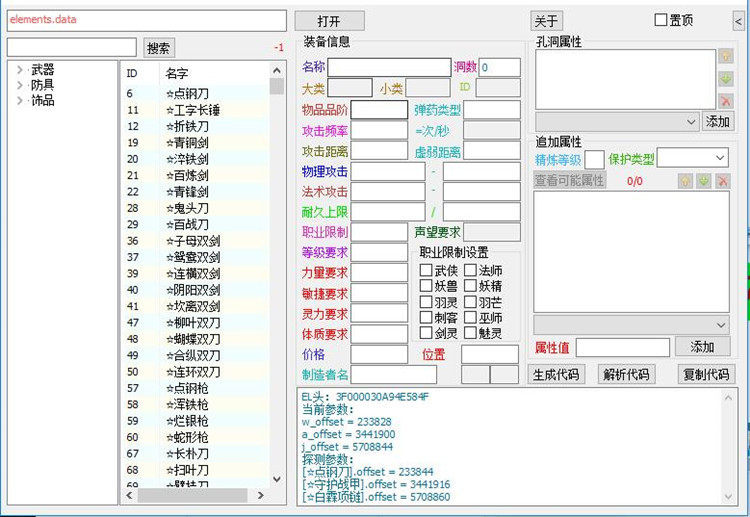Open the additional attribute dropdown list

631,325
